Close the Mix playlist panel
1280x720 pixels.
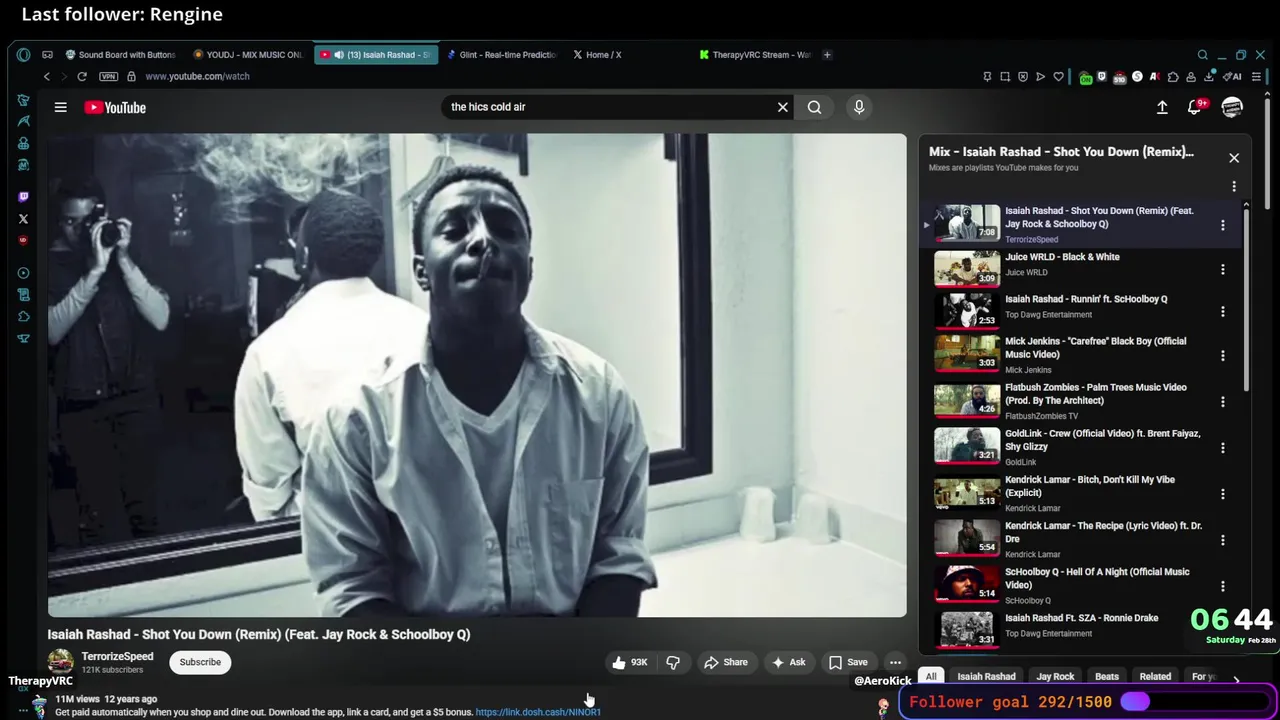(1234, 158)
